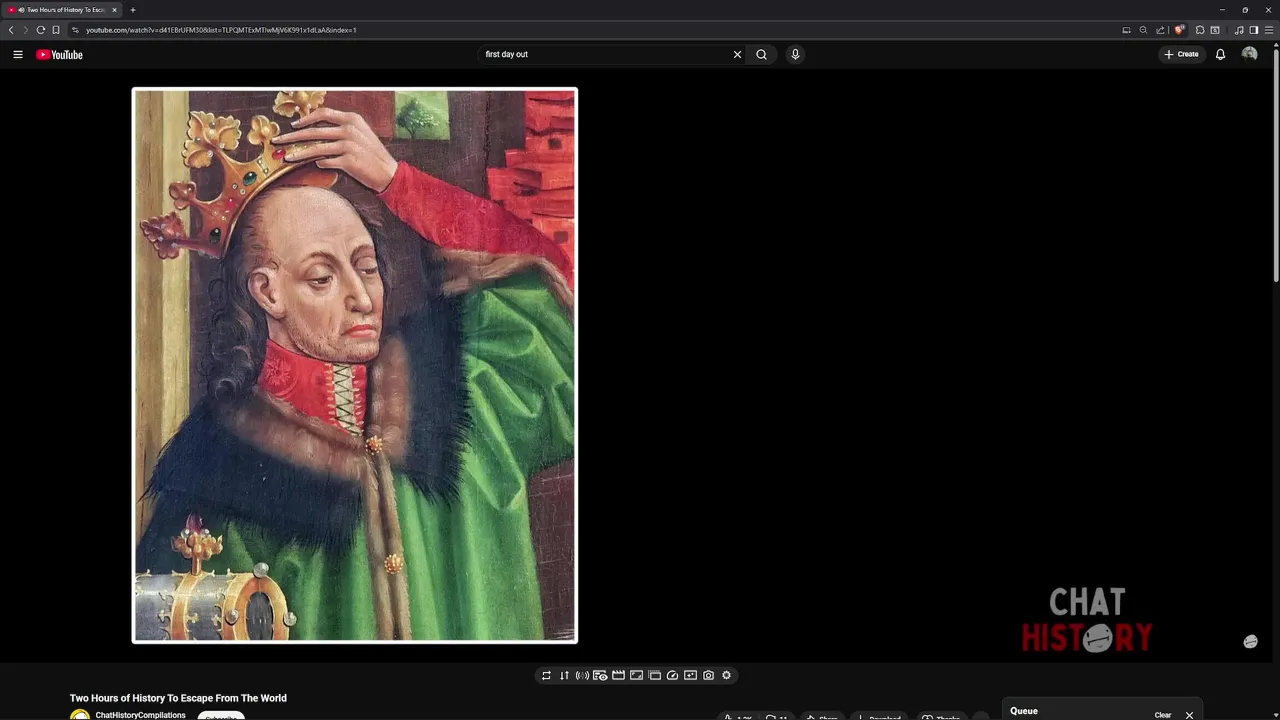Open the YouTube guide hamburger menu
Image resolution: width=1280 pixels, height=720 pixels.
(x=18, y=55)
